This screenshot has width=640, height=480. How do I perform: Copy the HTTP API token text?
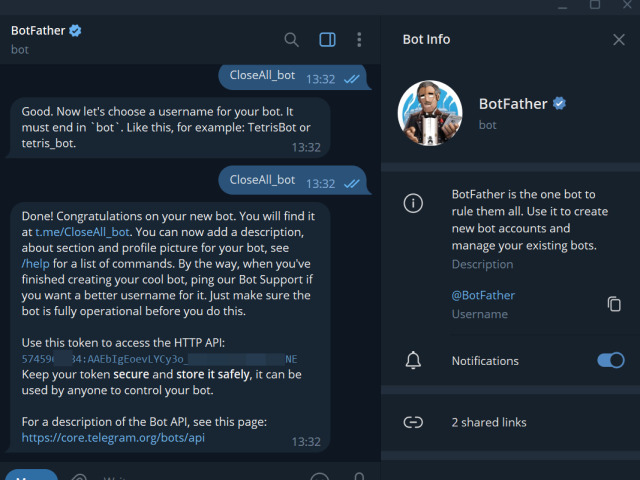(159, 359)
